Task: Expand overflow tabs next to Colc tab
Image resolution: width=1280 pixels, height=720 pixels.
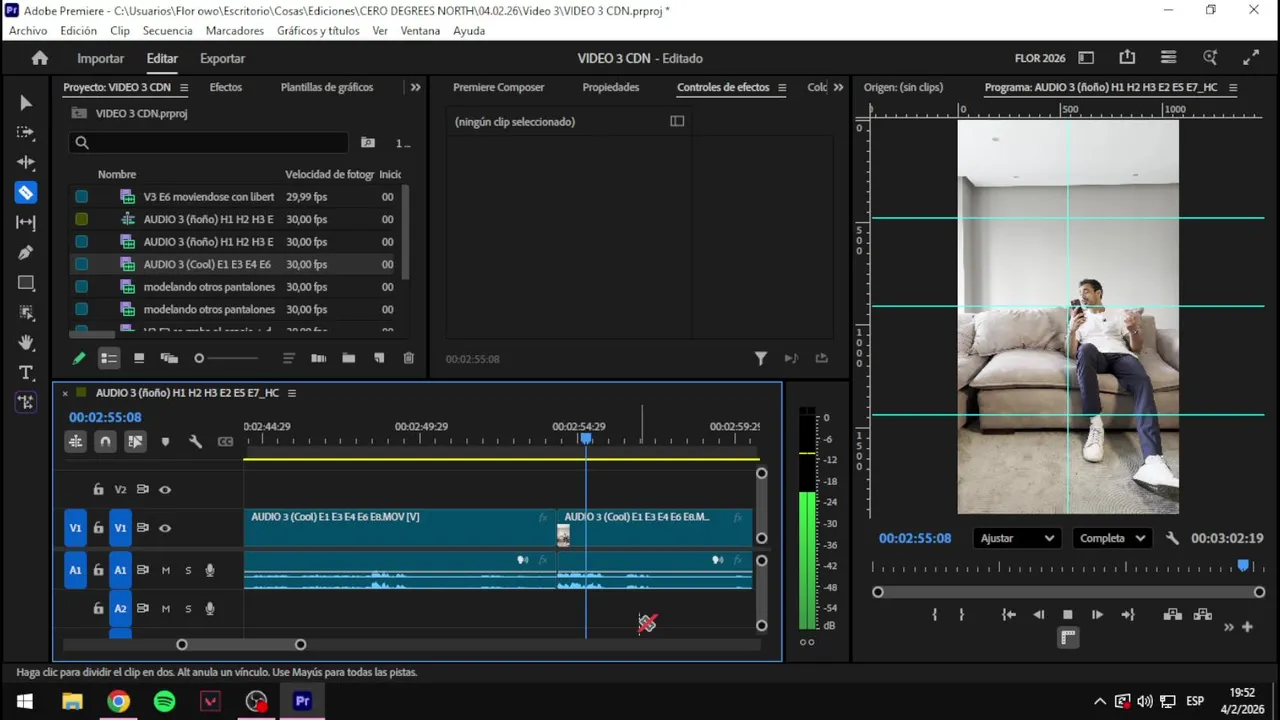Action: point(838,87)
